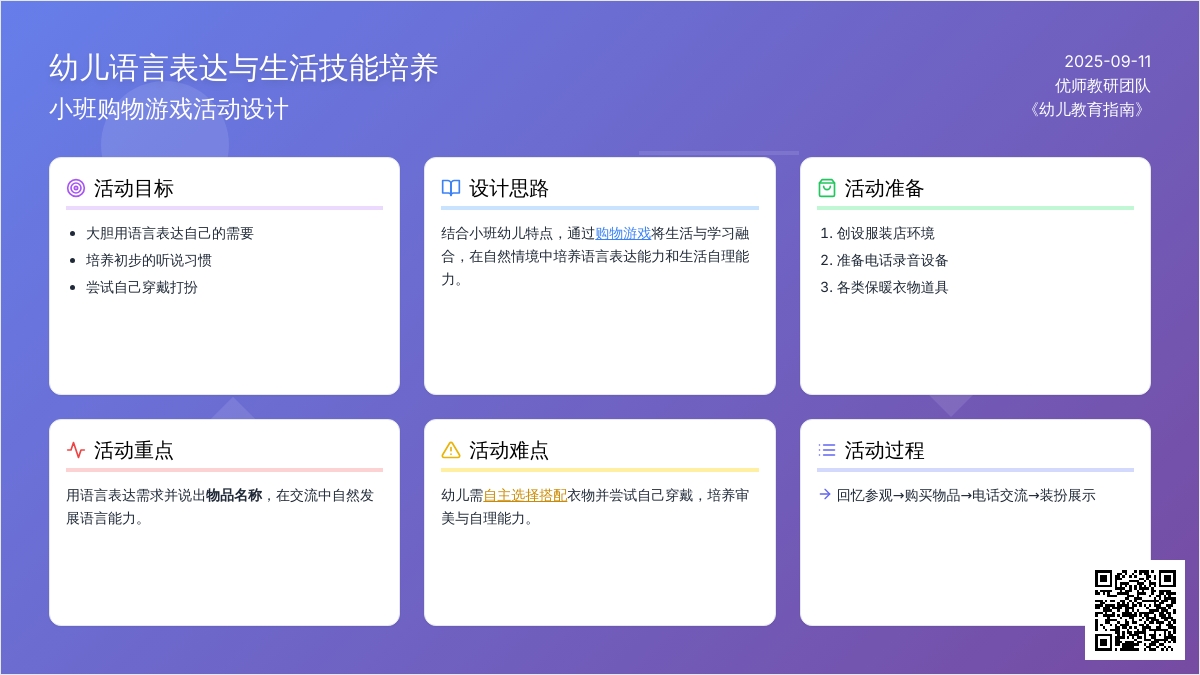Click the warning triangle icon beside 活动难点

451,450
